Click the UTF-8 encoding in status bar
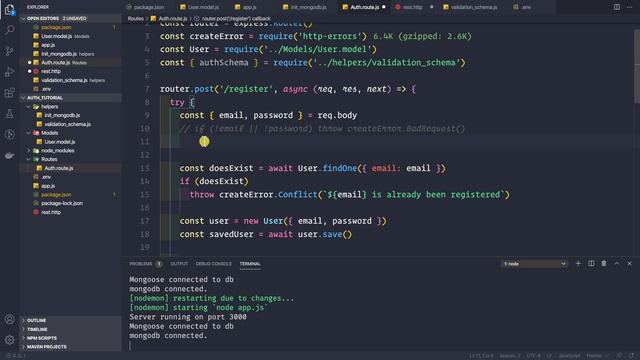640x360 pixels. tap(533, 356)
